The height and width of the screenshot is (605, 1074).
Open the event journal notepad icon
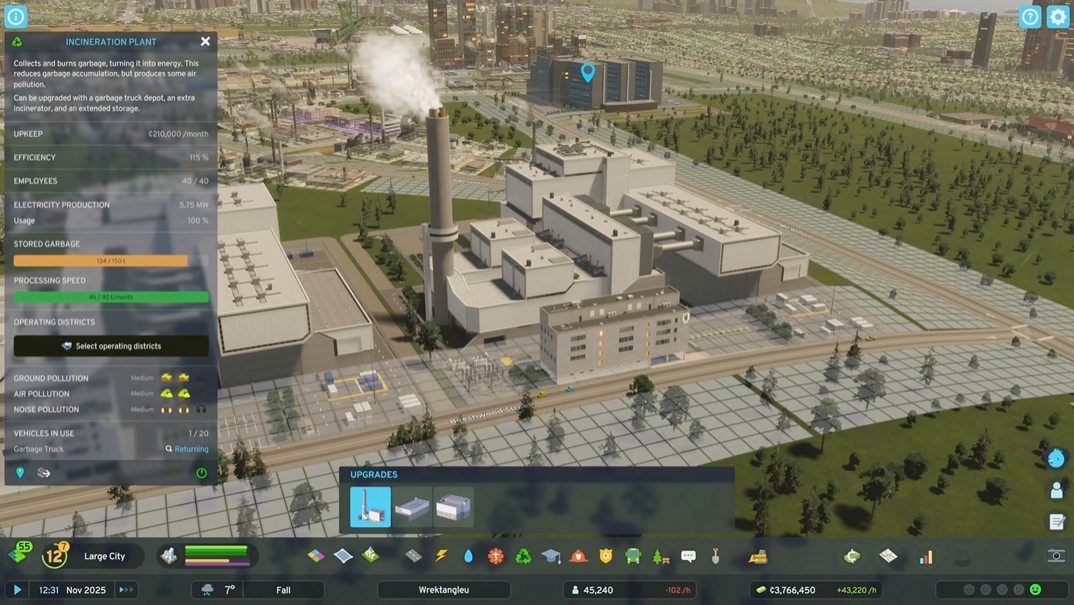(x=1056, y=521)
